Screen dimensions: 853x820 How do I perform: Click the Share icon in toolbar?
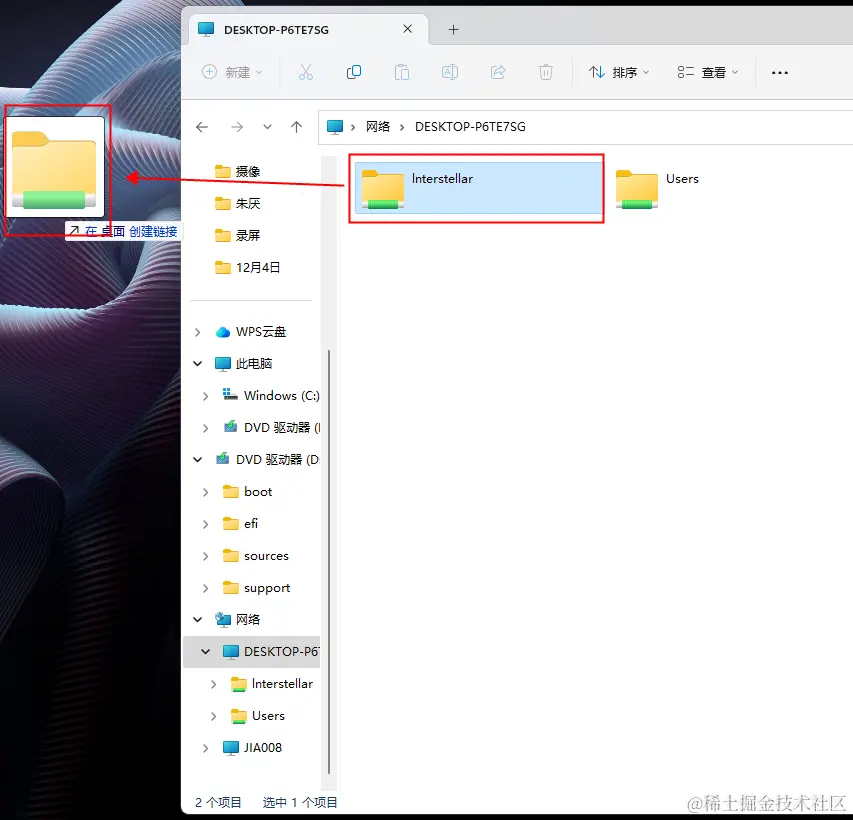pos(498,72)
